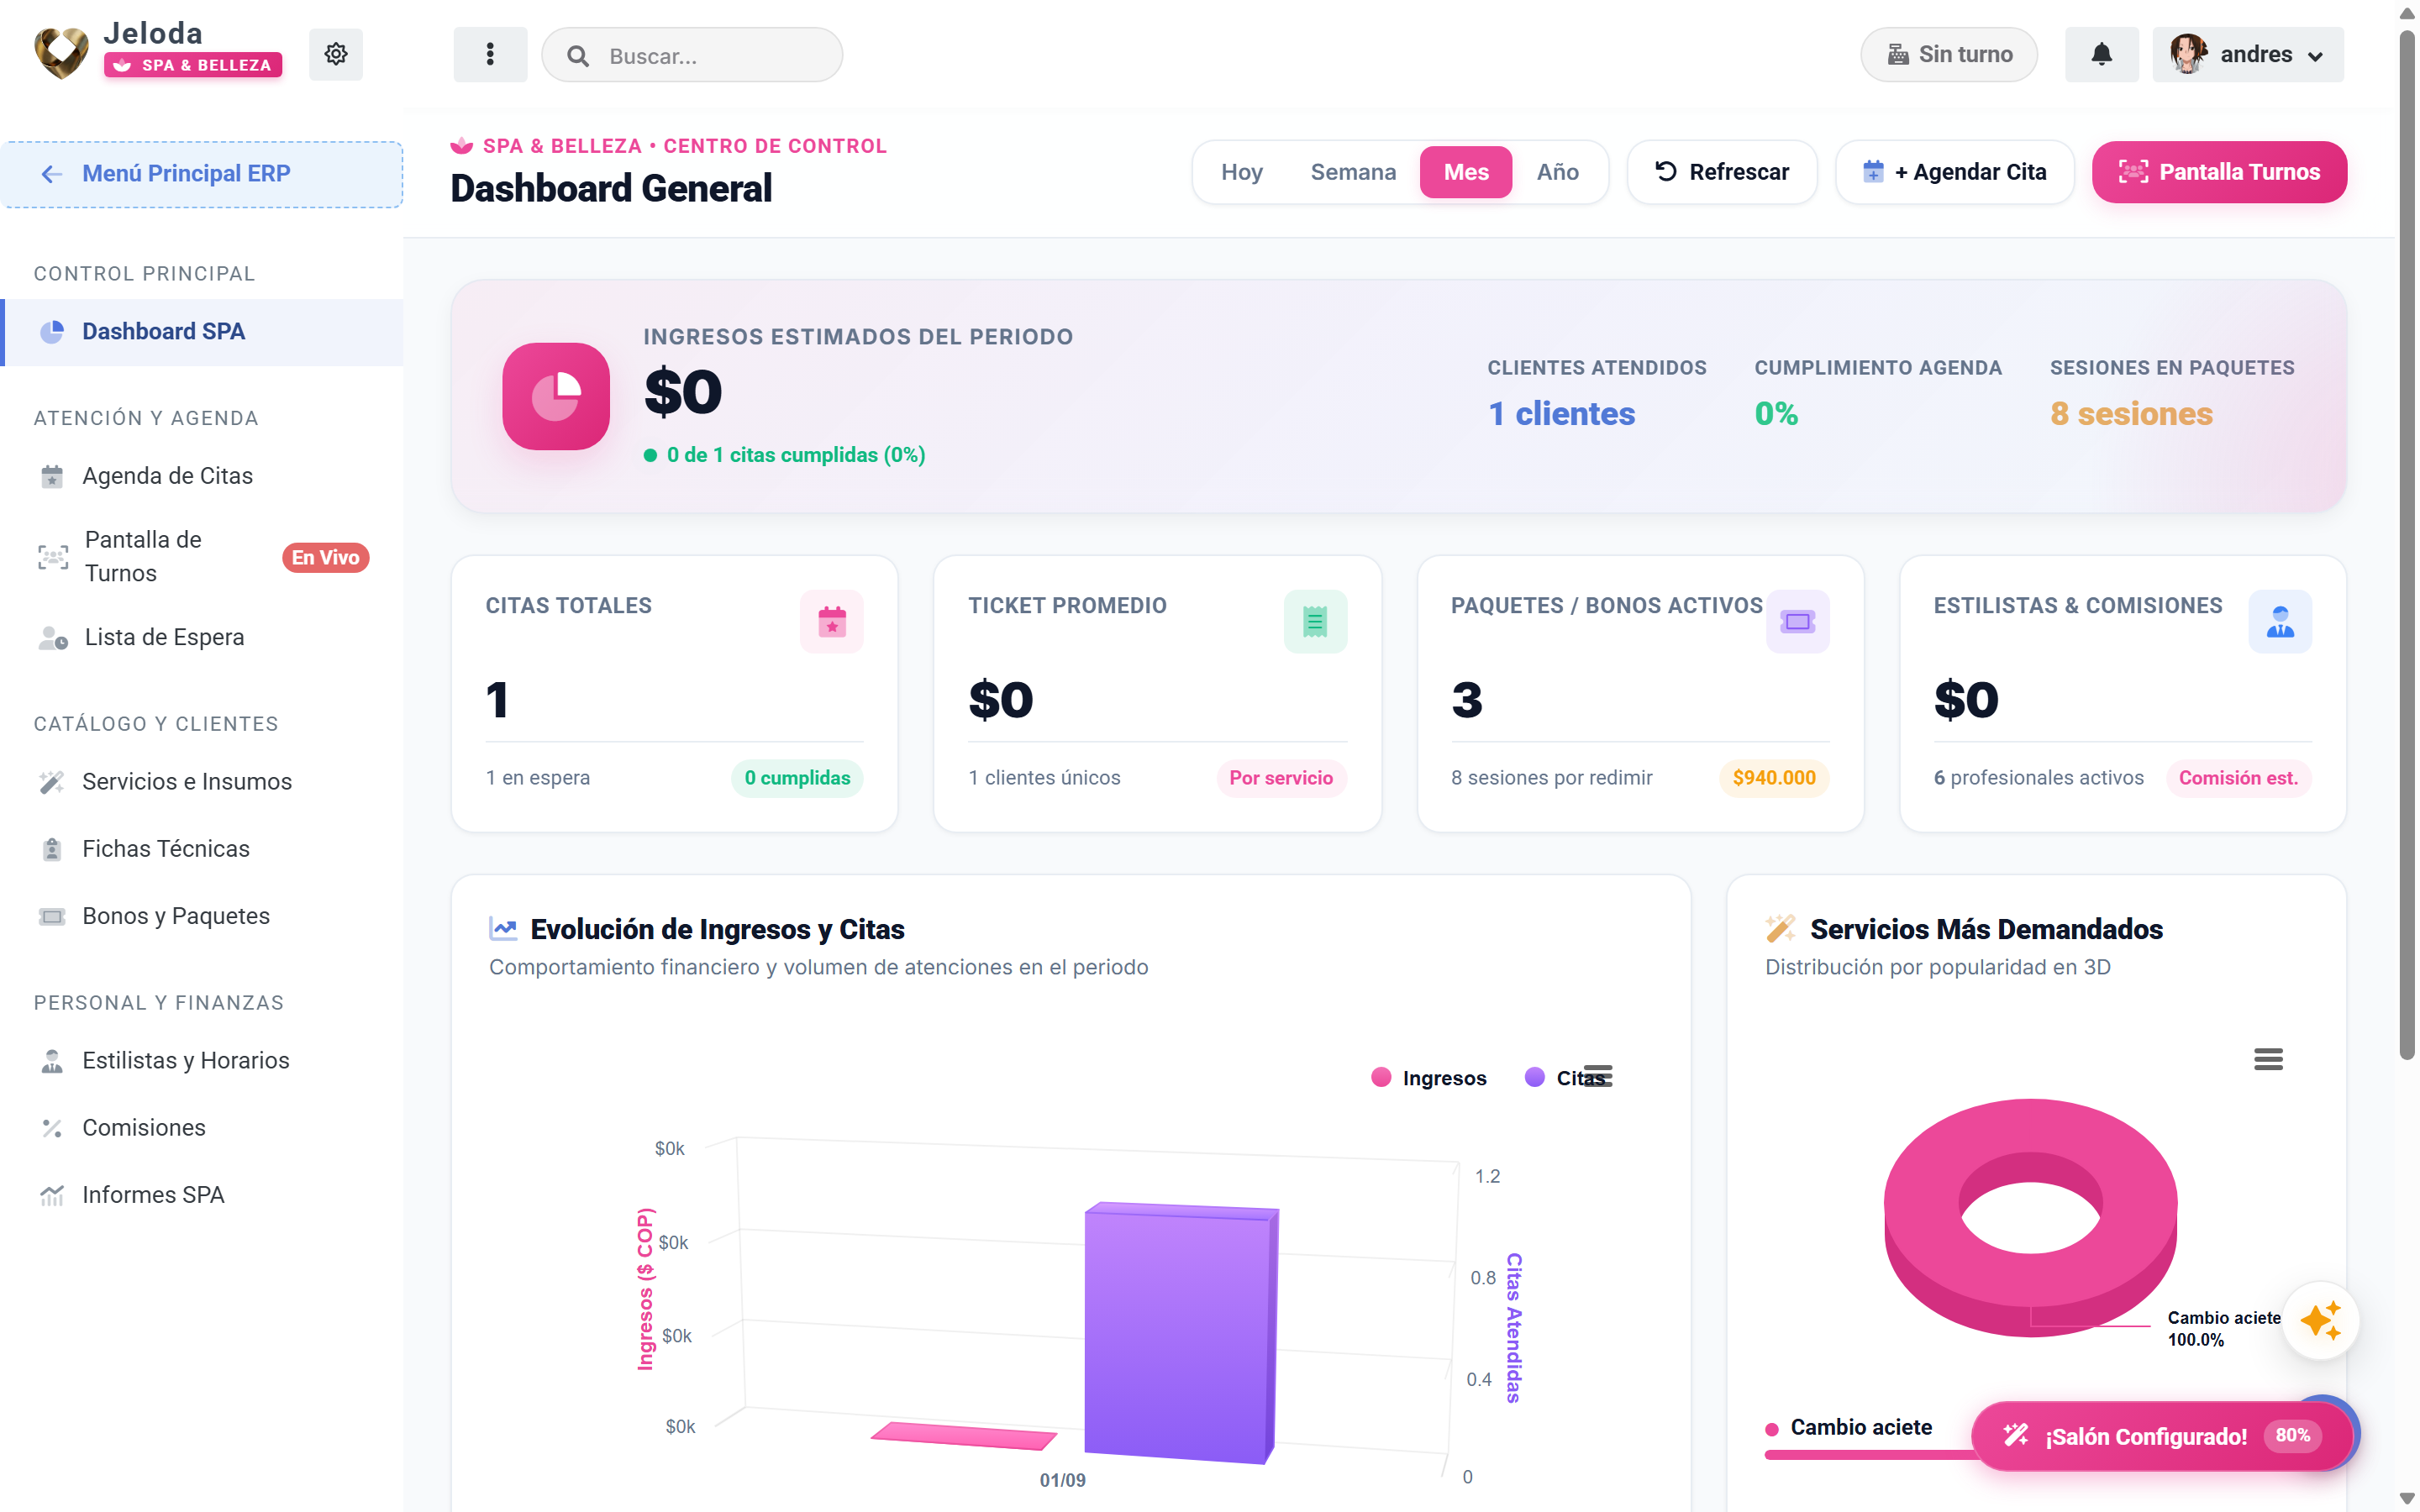Screen dimensions: 2420x1512
Task: Open Estilistas y Horarios
Action: click(202, 1061)
